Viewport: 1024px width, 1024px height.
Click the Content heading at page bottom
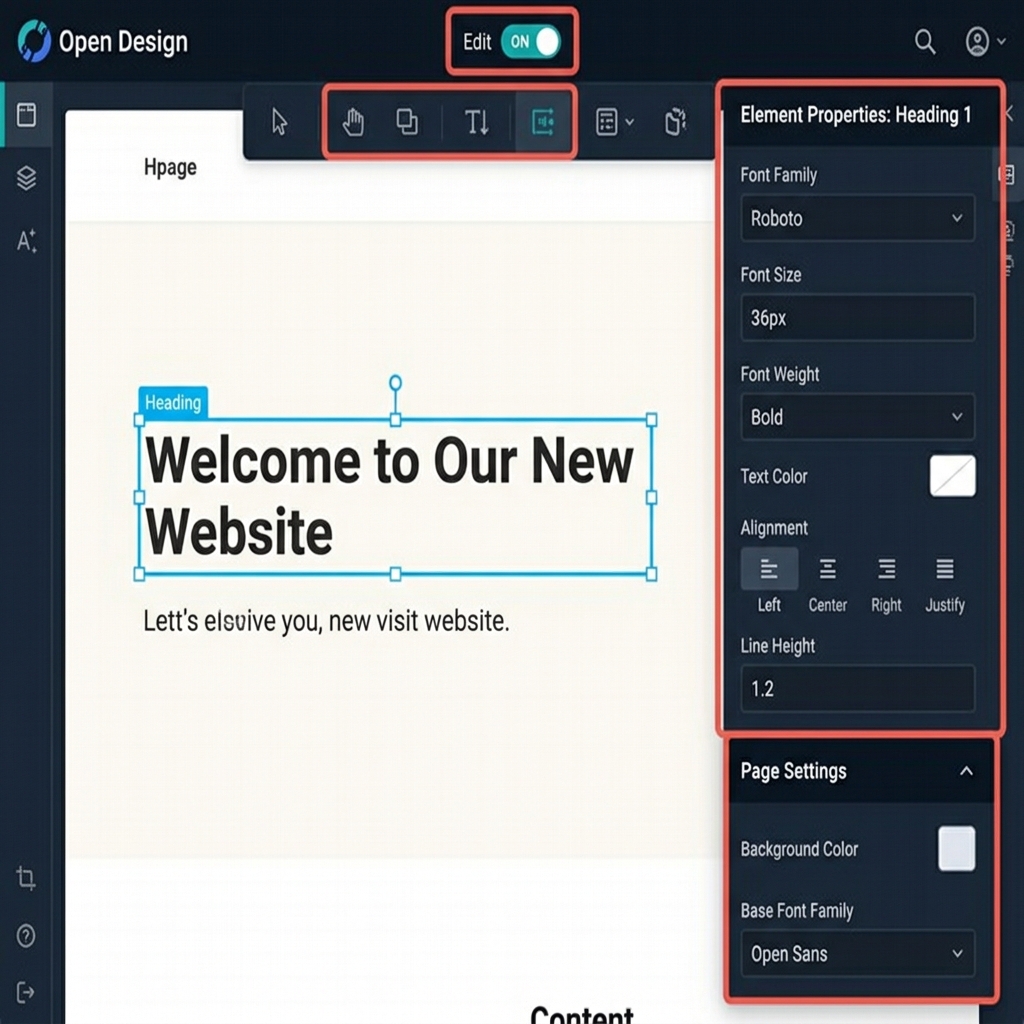pyautogui.click(x=582, y=1014)
